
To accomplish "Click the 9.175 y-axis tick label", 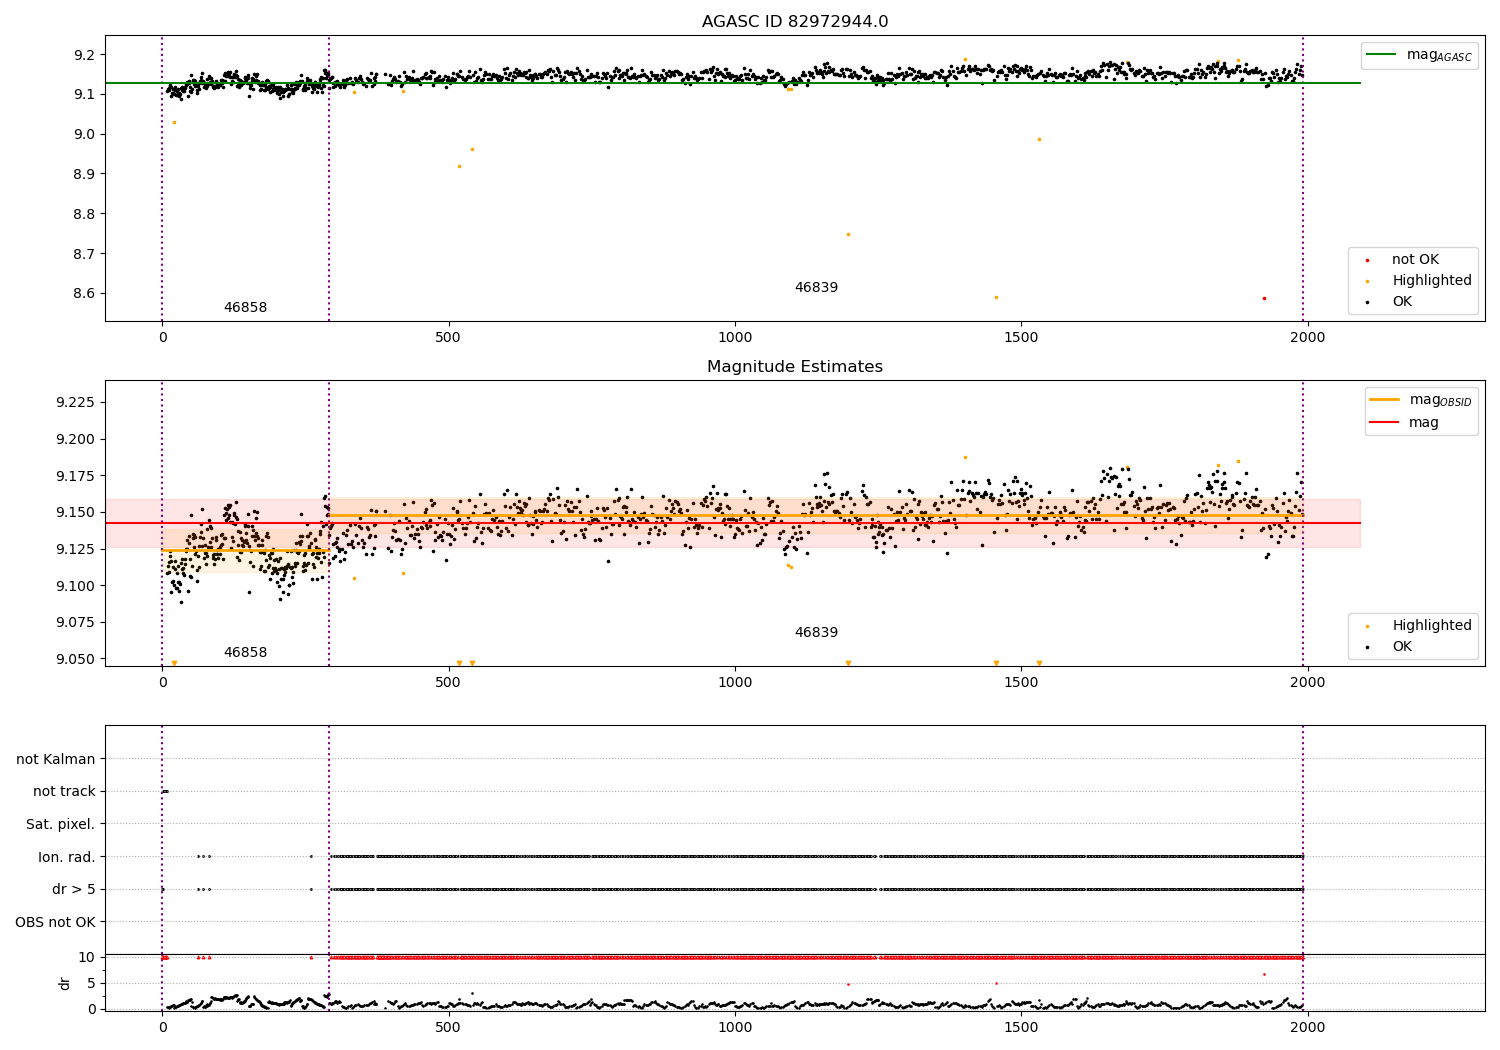I will click(x=77, y=476).
